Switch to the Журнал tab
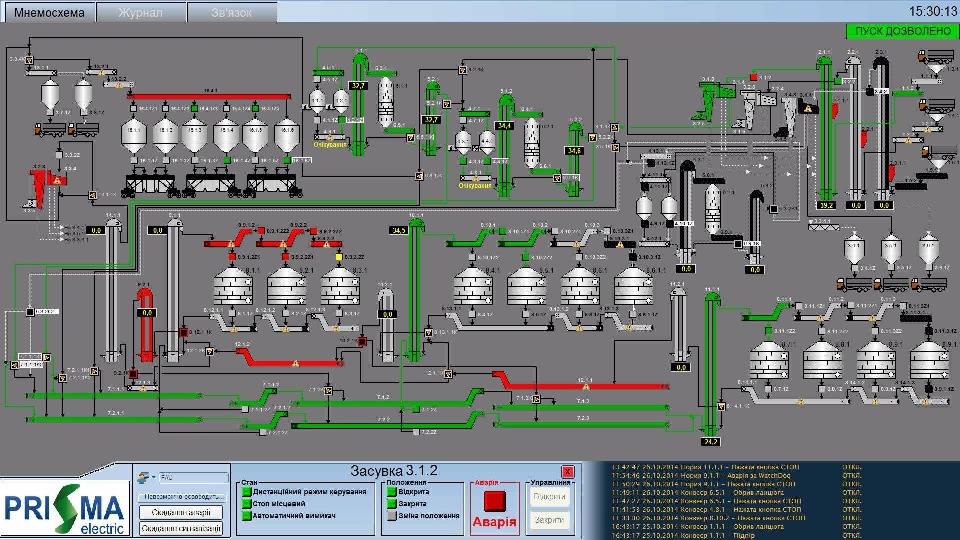 point(141,12)
